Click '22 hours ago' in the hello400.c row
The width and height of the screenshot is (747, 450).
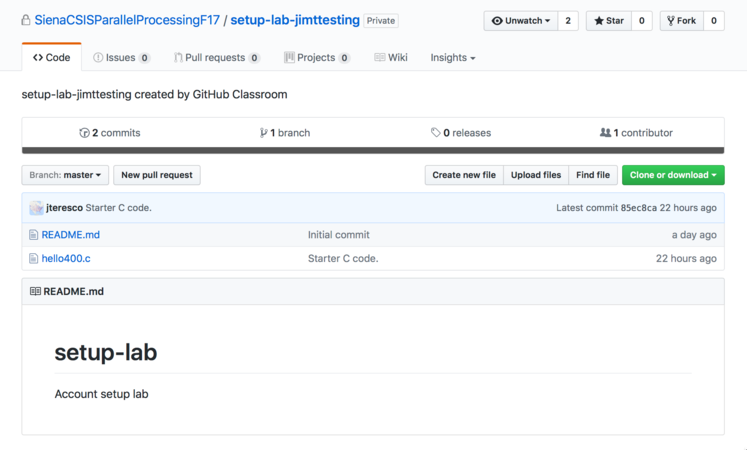(686, 259)
